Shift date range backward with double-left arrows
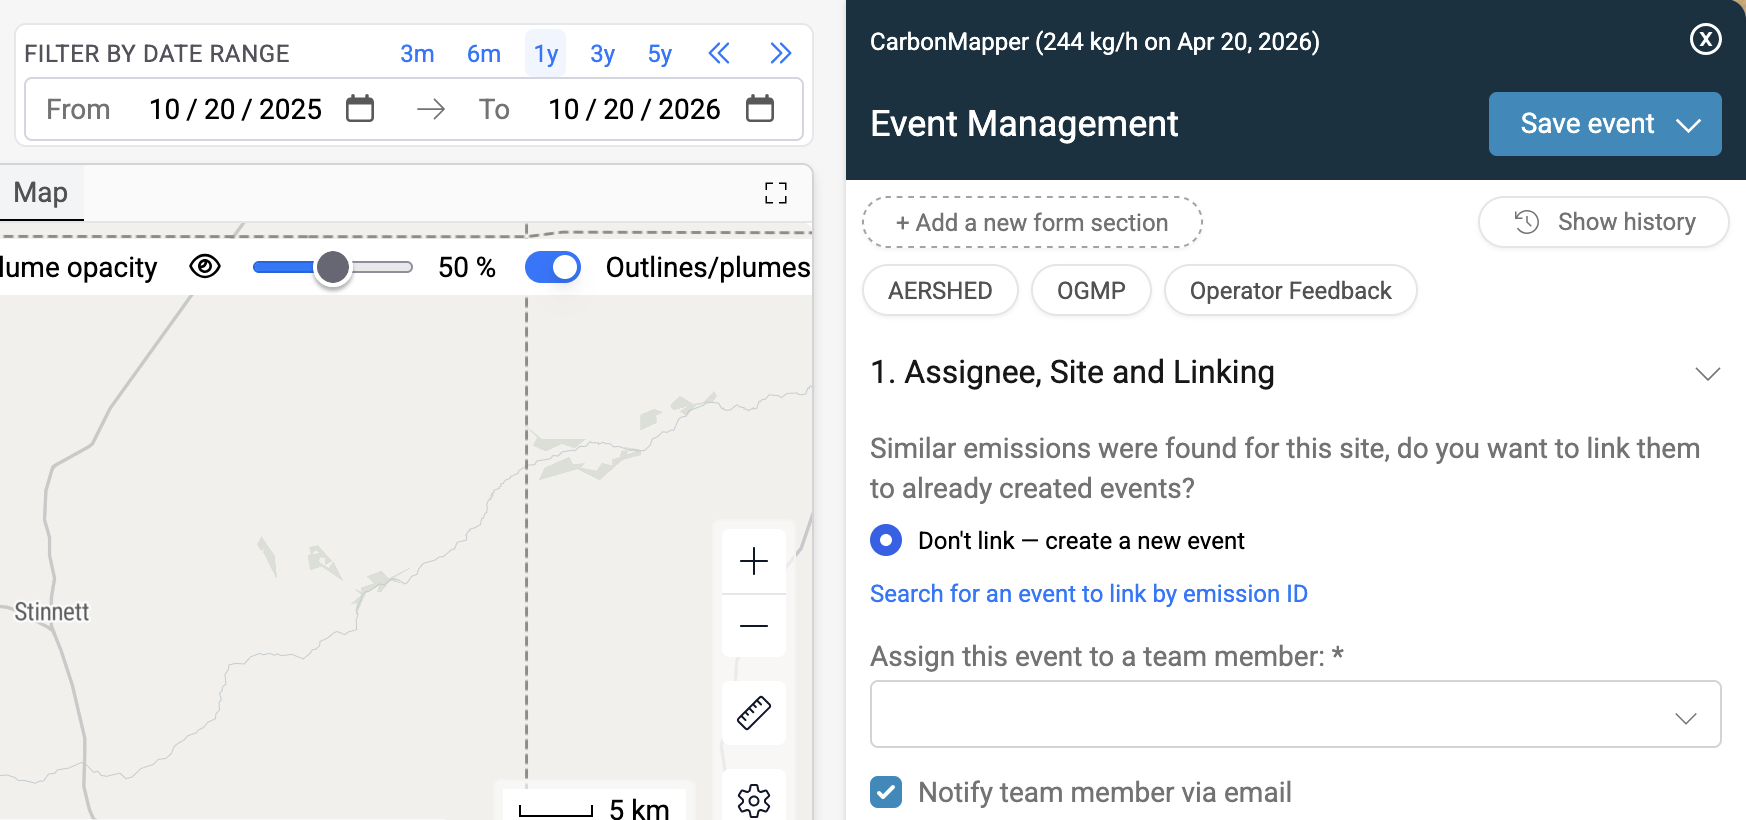Screen dimensions: 1746x820 pyautogui.click(x=719, y=53)
